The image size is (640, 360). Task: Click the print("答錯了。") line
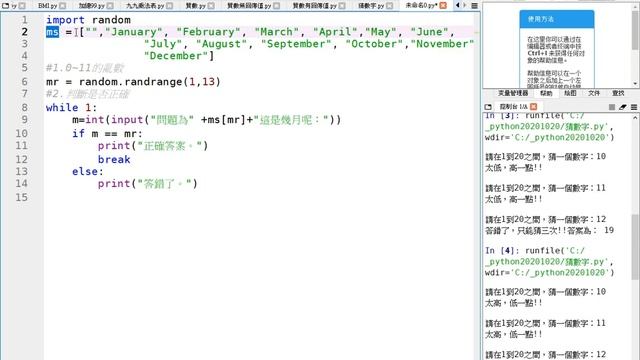coord(147,184)
